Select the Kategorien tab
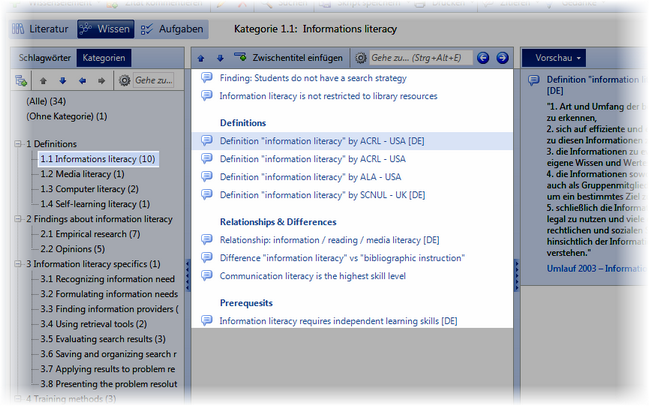 point(104,58)
